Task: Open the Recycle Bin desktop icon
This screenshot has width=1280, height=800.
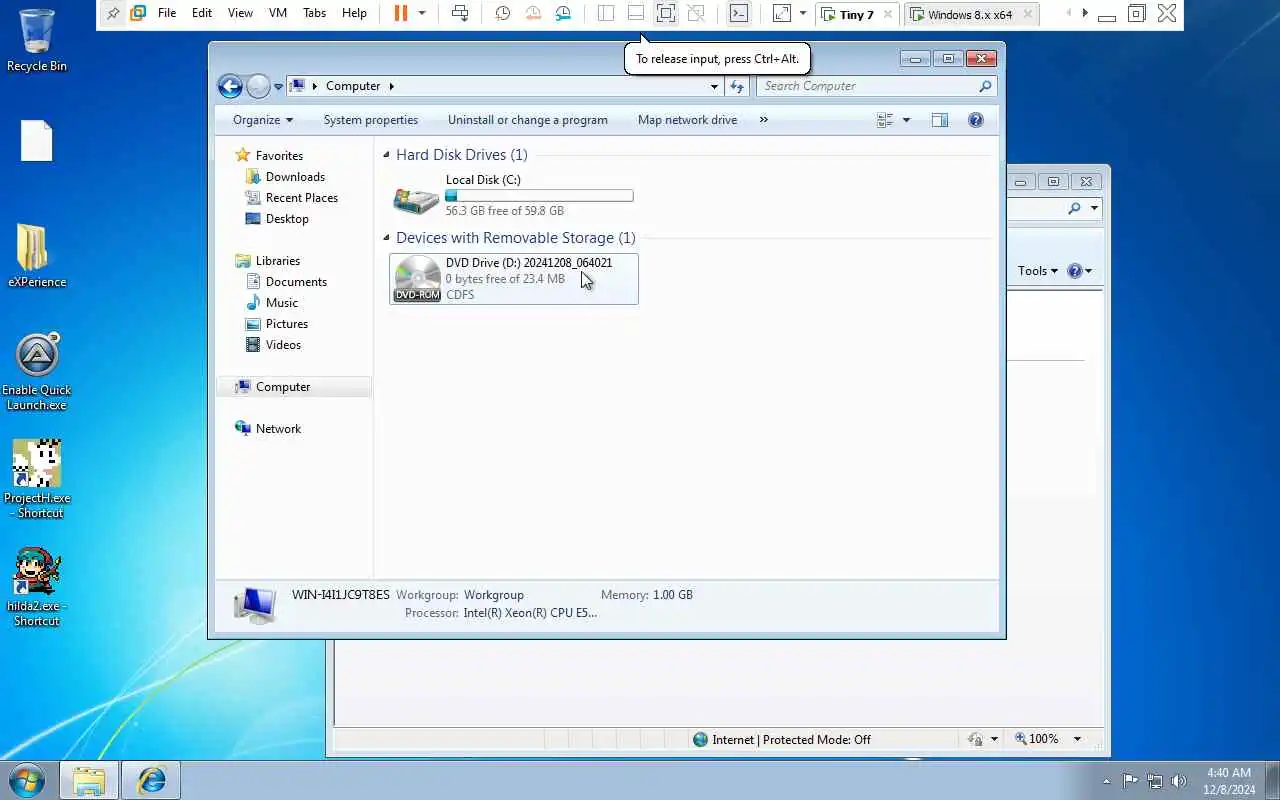Action: [37, 42]
